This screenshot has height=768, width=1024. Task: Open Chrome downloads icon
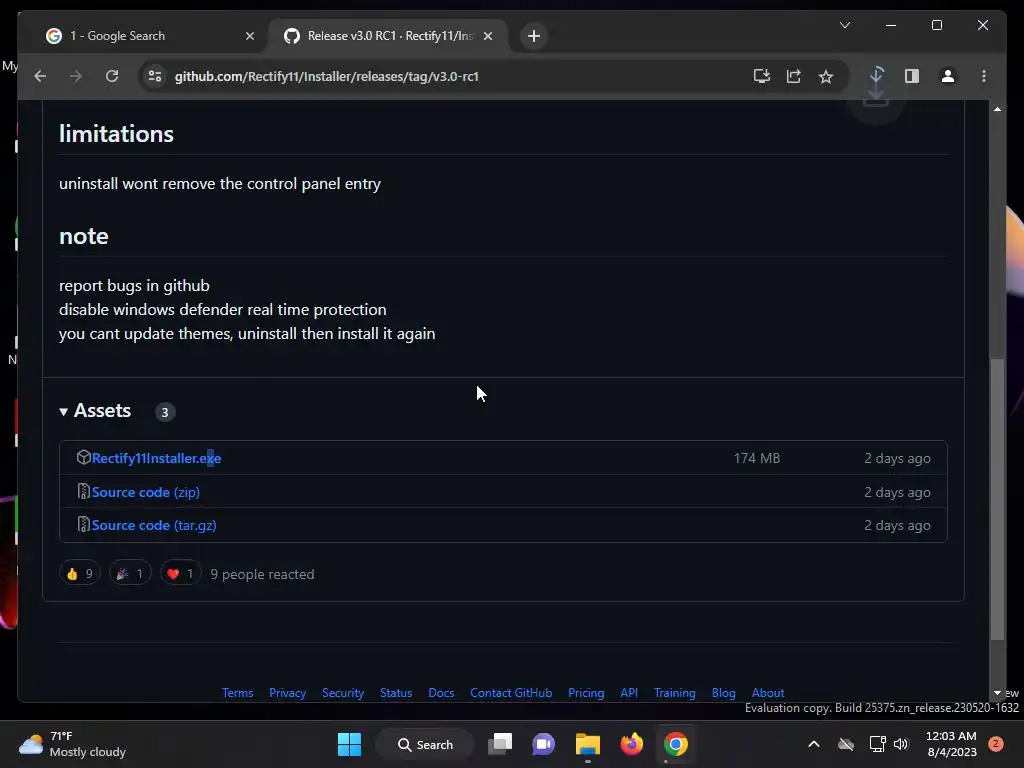876,76
